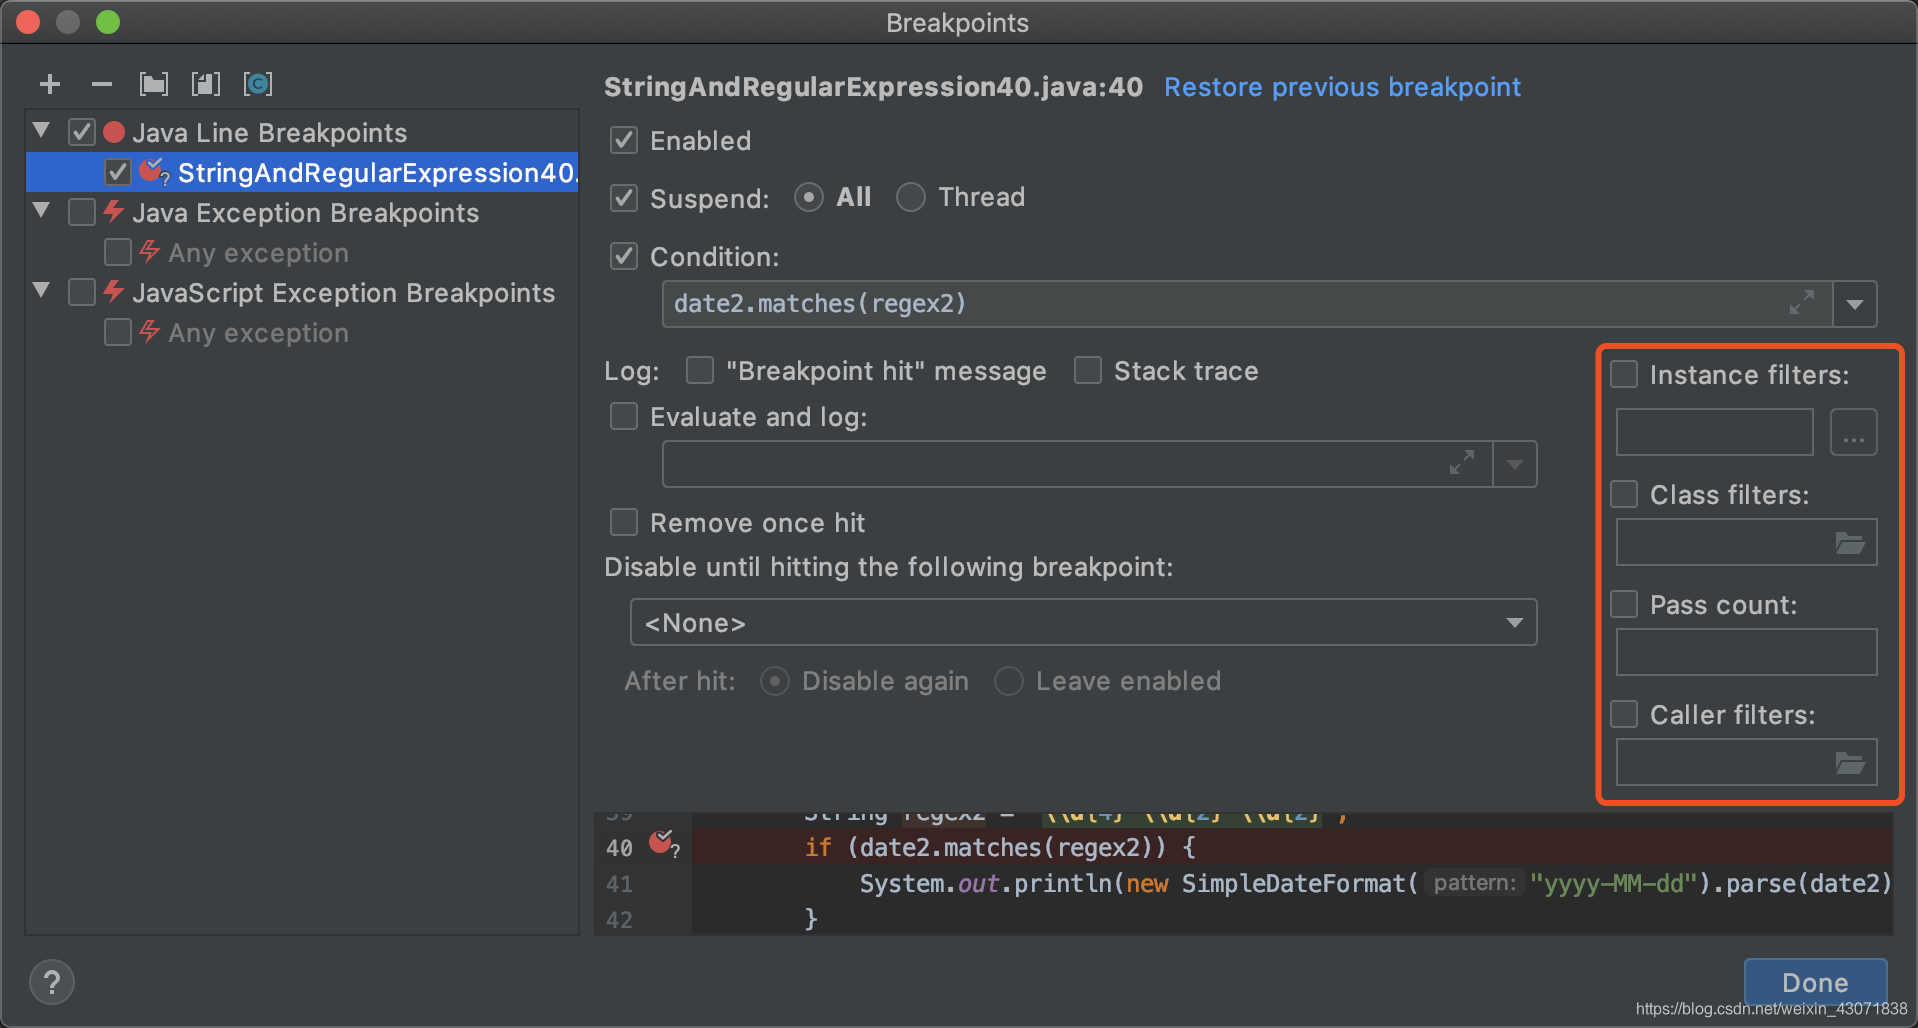Check the Java Exception Breakpoints group checkbox
The width and height of the screenshot is (1918, 1028).
82,212
